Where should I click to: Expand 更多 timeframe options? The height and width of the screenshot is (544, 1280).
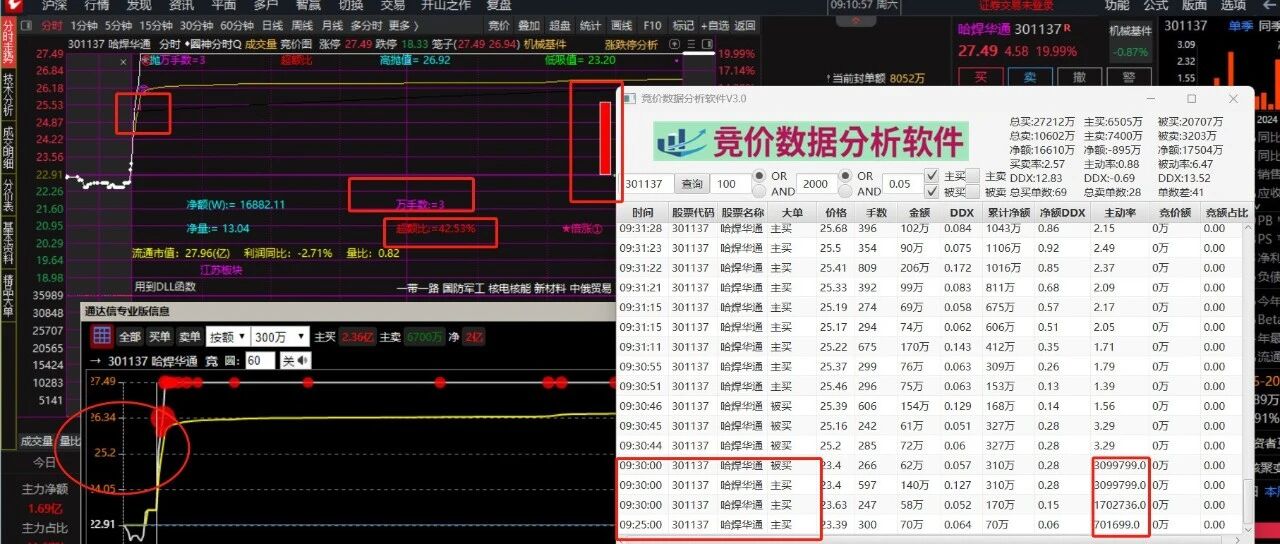pyautogui.click(x=403, y=25)
